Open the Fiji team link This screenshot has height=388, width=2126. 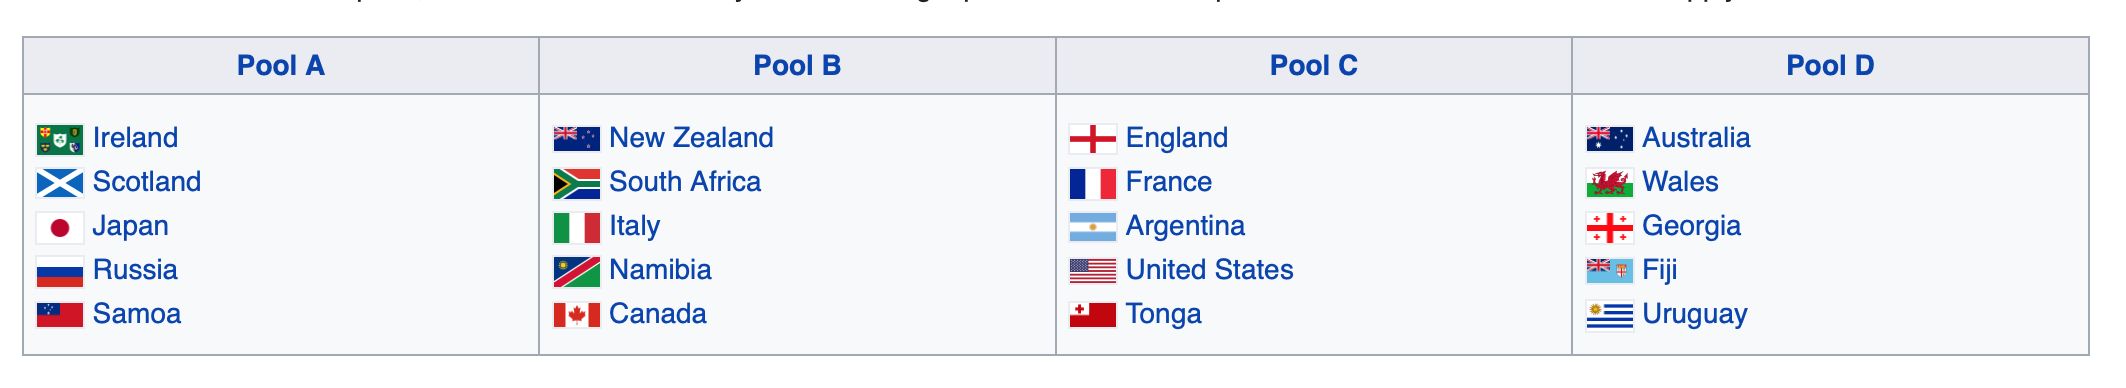[x=1659, y=270]
